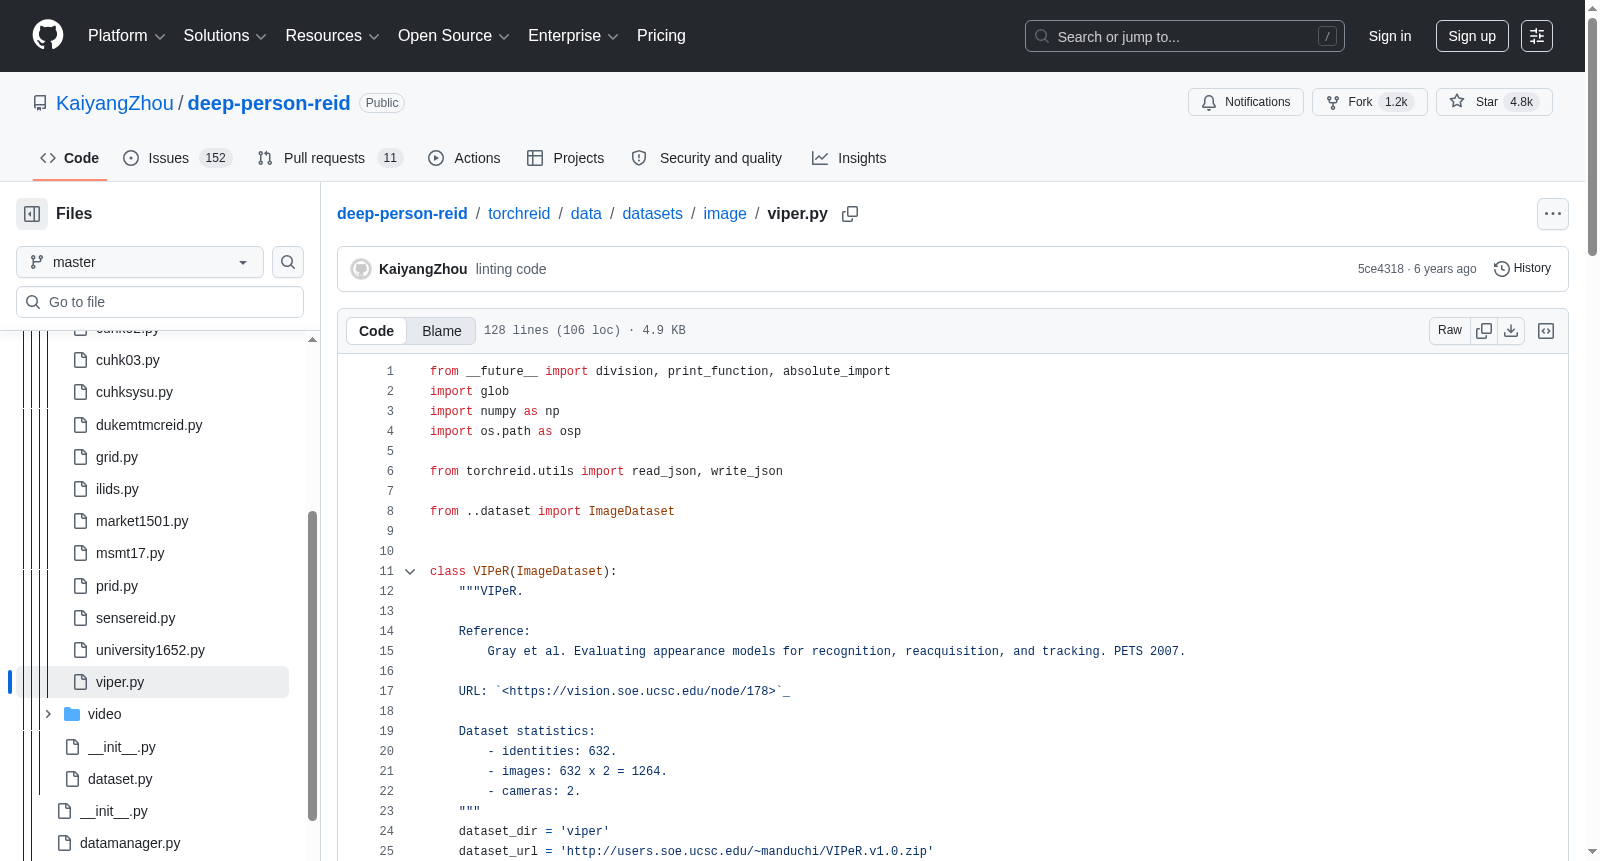The height and width of the screenshot is (861, 1600).
Task: Open Security and quality tab
Action: tap(707, 158)
